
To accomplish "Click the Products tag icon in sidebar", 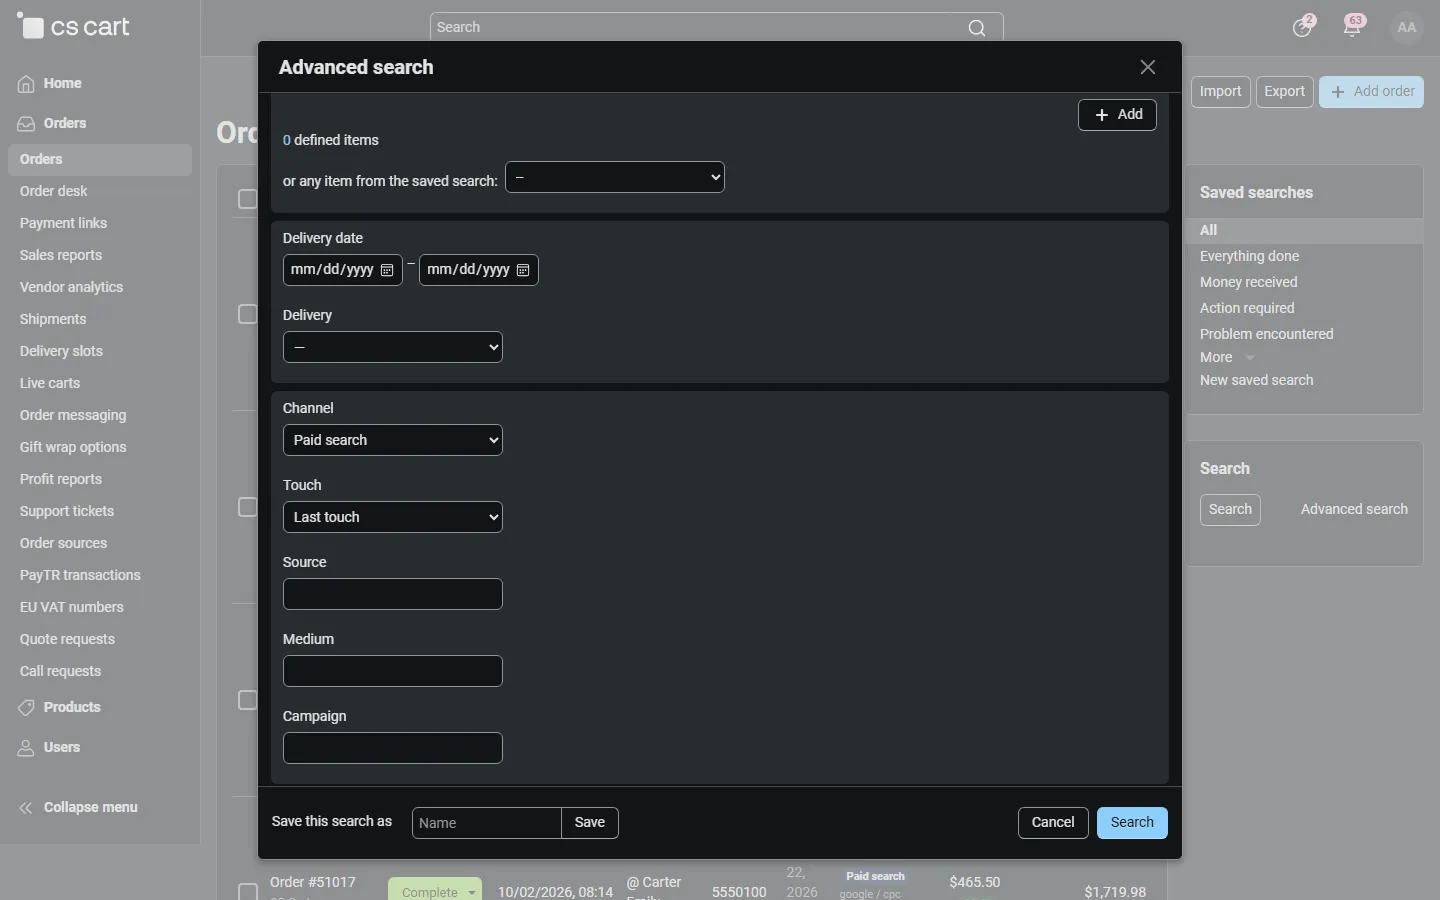I will pyautogui.click(x=26, y=708).
